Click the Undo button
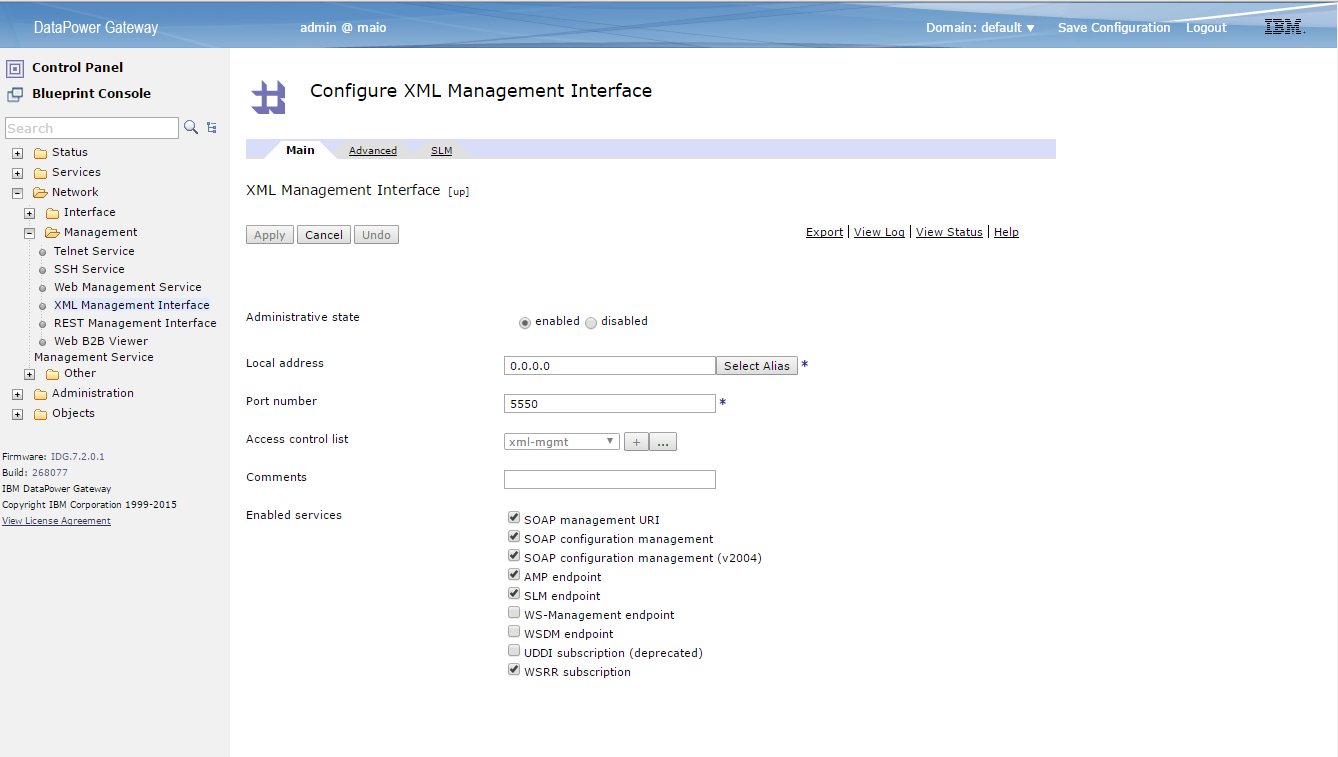Viewport: 1338px width, 757px height. click(x=376, y=235)
